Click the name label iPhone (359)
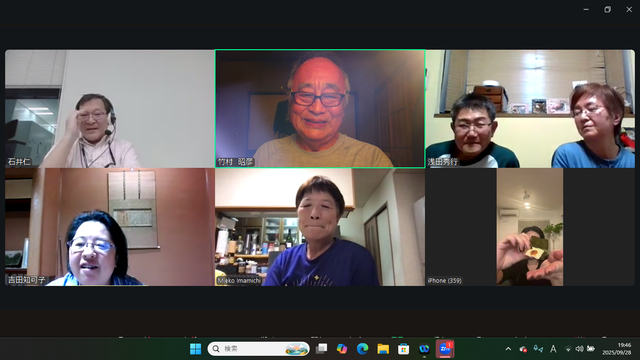Screen dimensions: 640x360 [x=444, y=280]
